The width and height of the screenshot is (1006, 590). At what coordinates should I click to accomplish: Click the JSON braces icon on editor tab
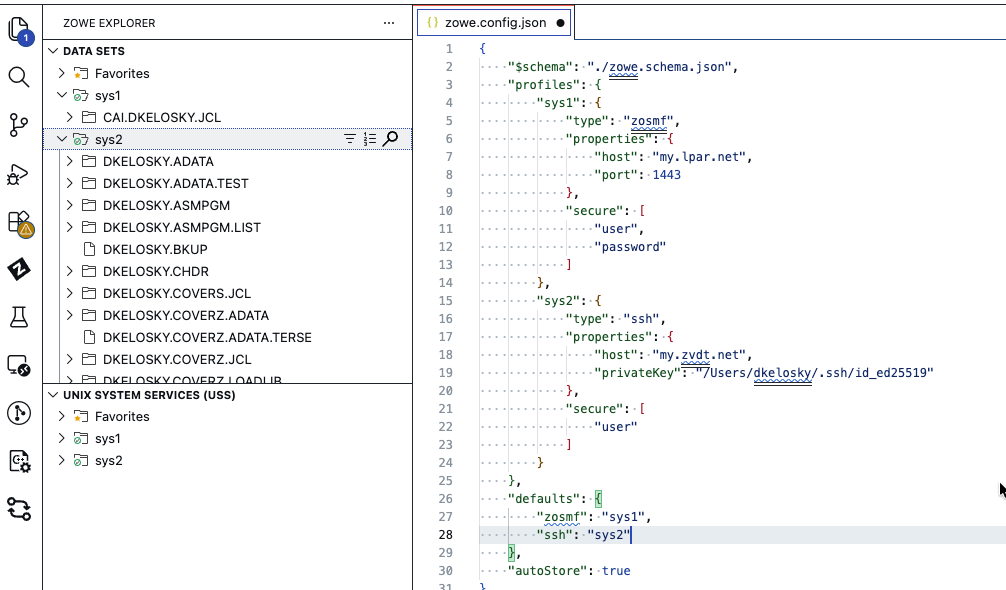point(432,22)
